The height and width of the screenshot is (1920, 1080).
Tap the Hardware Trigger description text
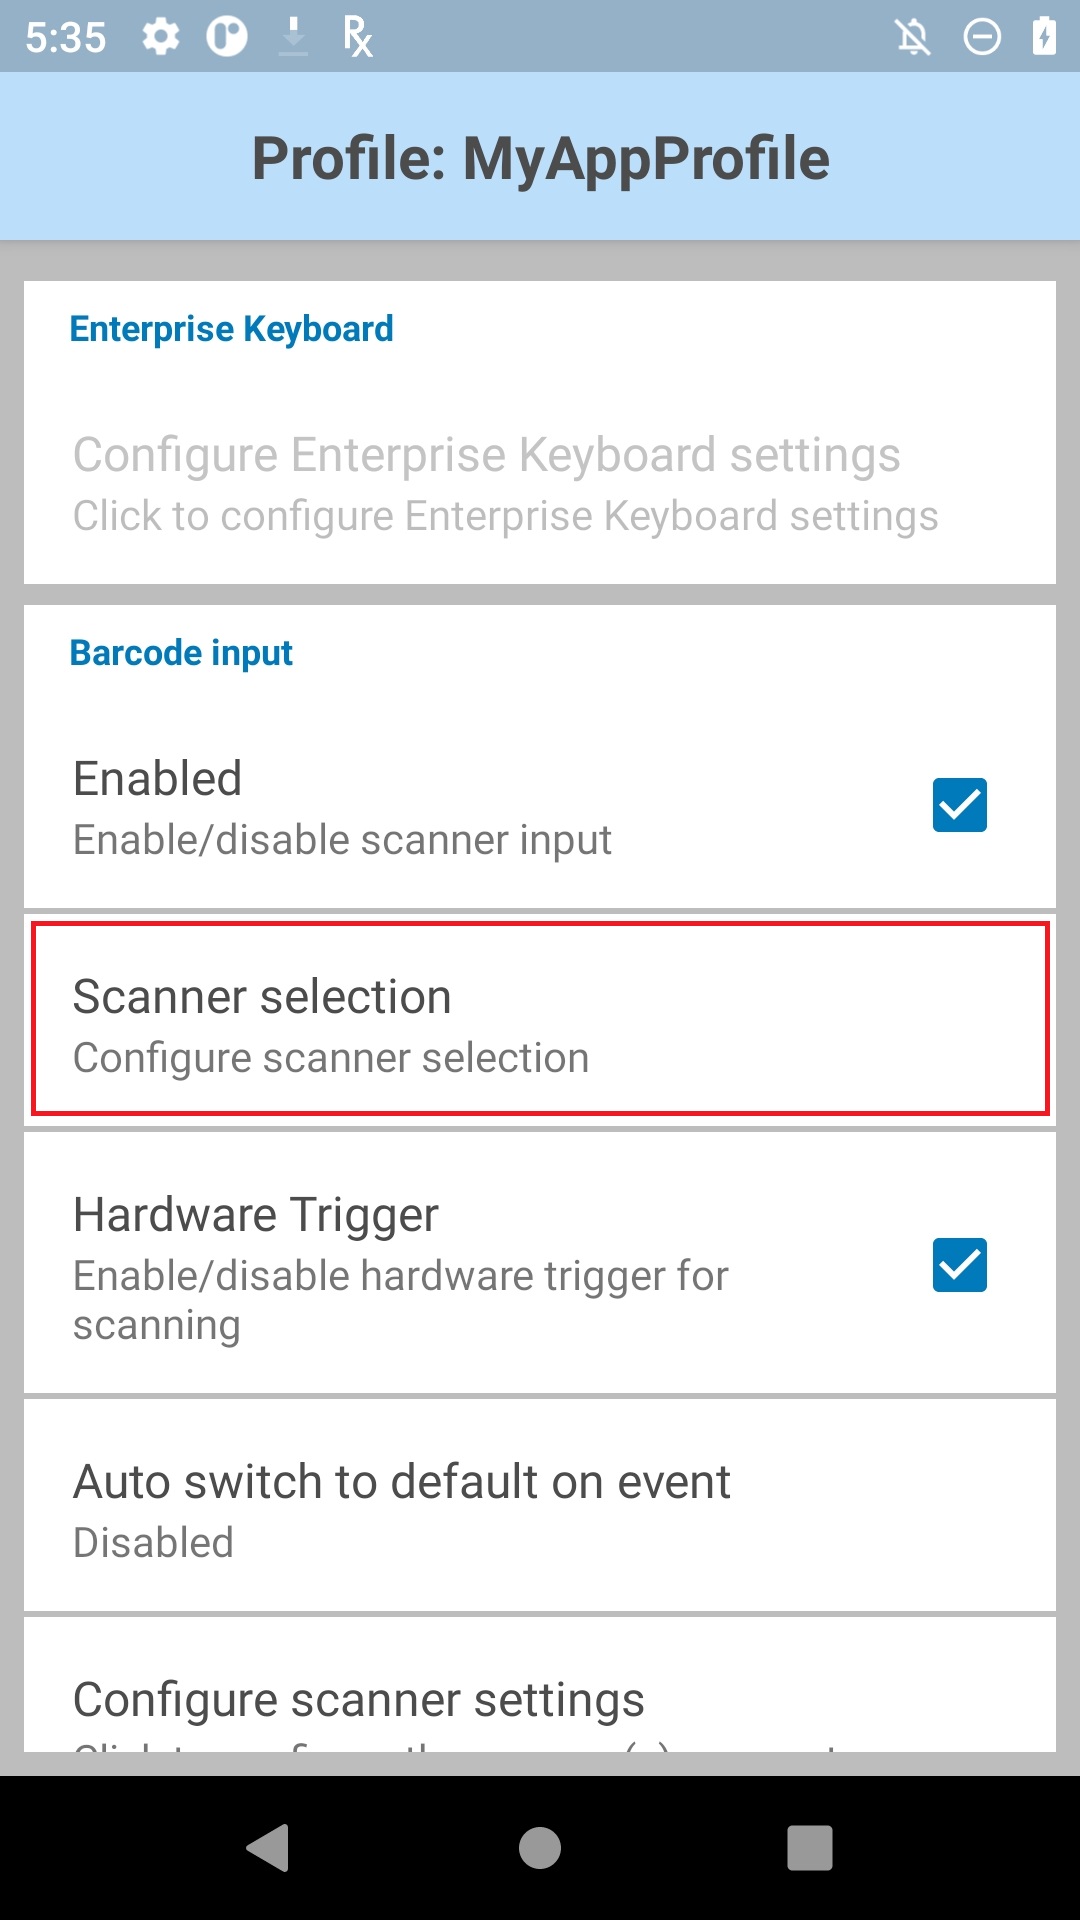click(x=401, y=1300)
